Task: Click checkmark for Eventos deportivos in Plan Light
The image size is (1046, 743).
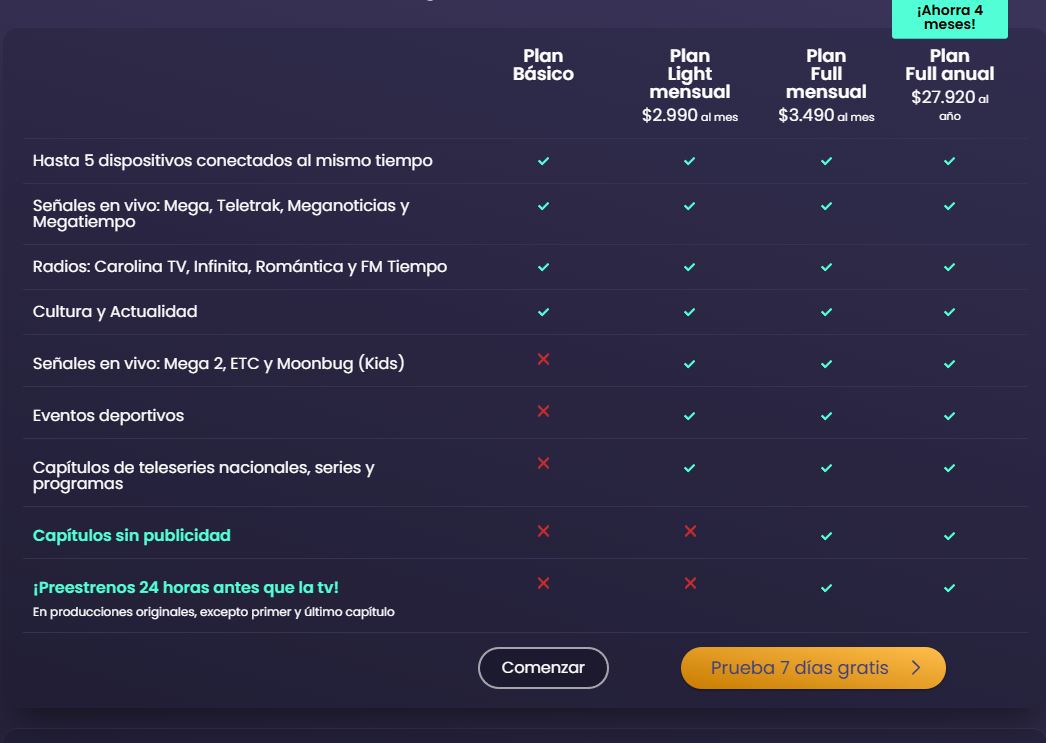Action: point(689,416)
